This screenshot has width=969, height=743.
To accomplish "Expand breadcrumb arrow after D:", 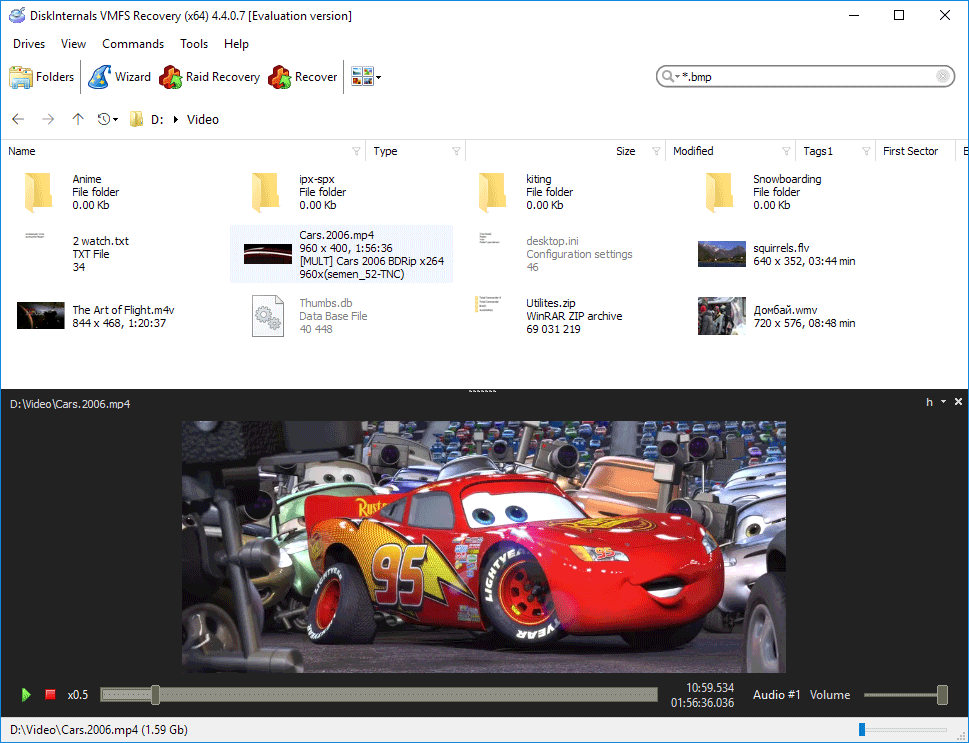I will pos(176,119).
